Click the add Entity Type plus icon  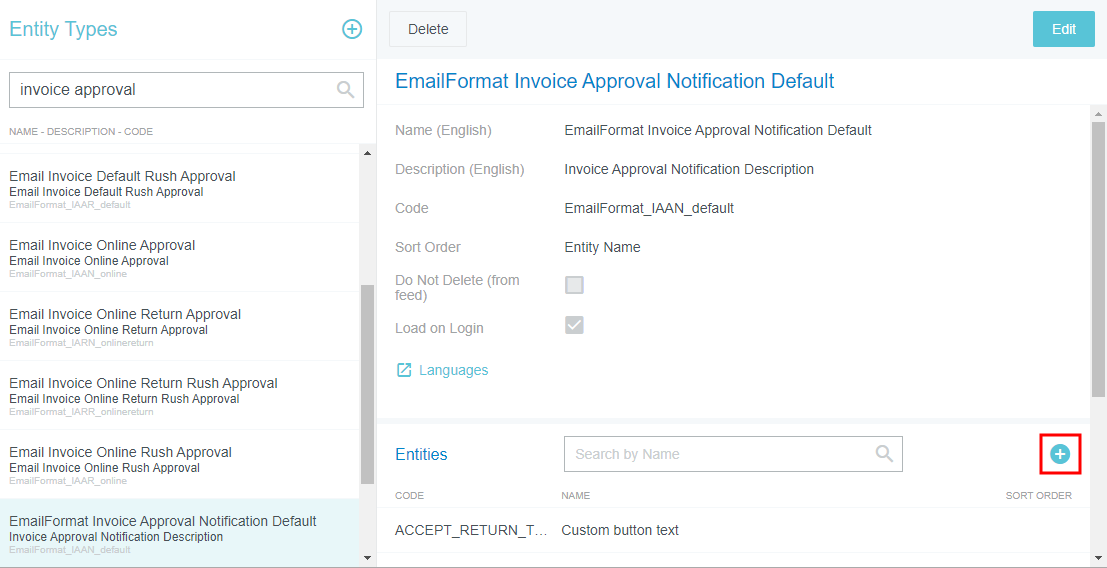pyautogui.click(x=352, y=29)
